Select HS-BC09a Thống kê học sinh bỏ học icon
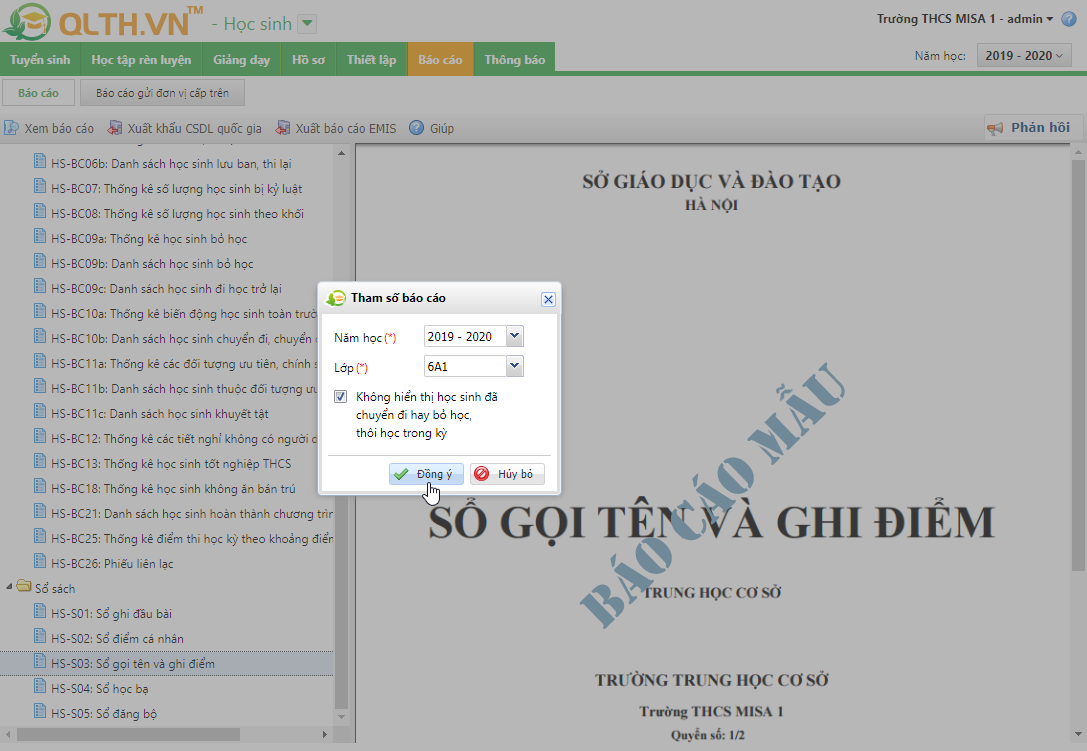Viewport: 1087px width, 751px height. [40, 236]
